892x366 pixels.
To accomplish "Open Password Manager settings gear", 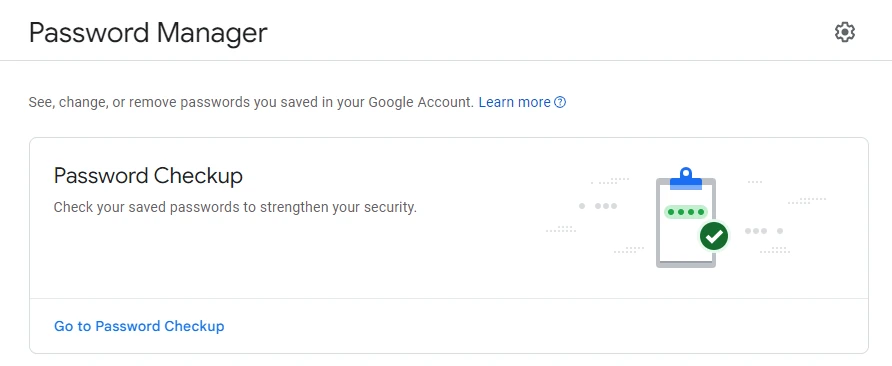I will [x=845, y=32].
